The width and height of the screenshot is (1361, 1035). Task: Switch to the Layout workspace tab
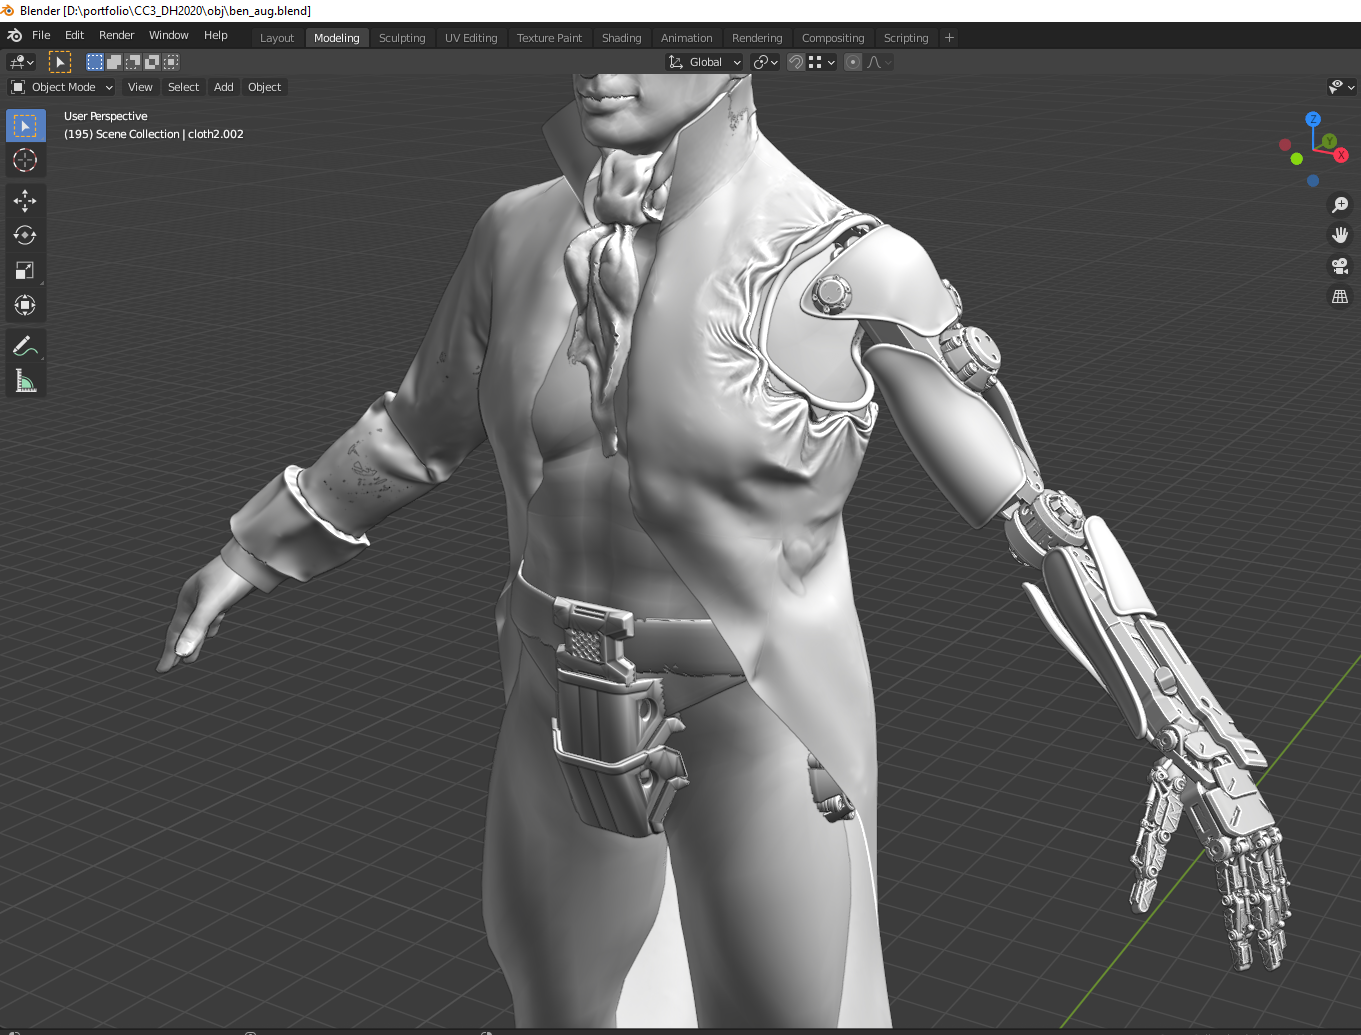tap(277, 38)
